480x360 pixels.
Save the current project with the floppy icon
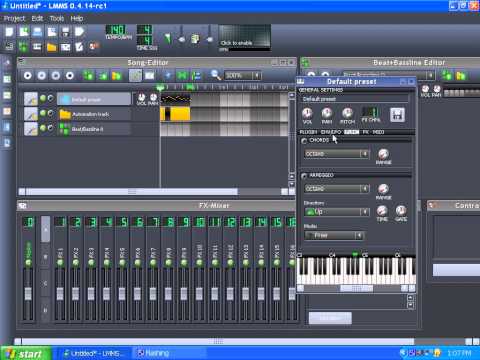(x=66, y=32)
